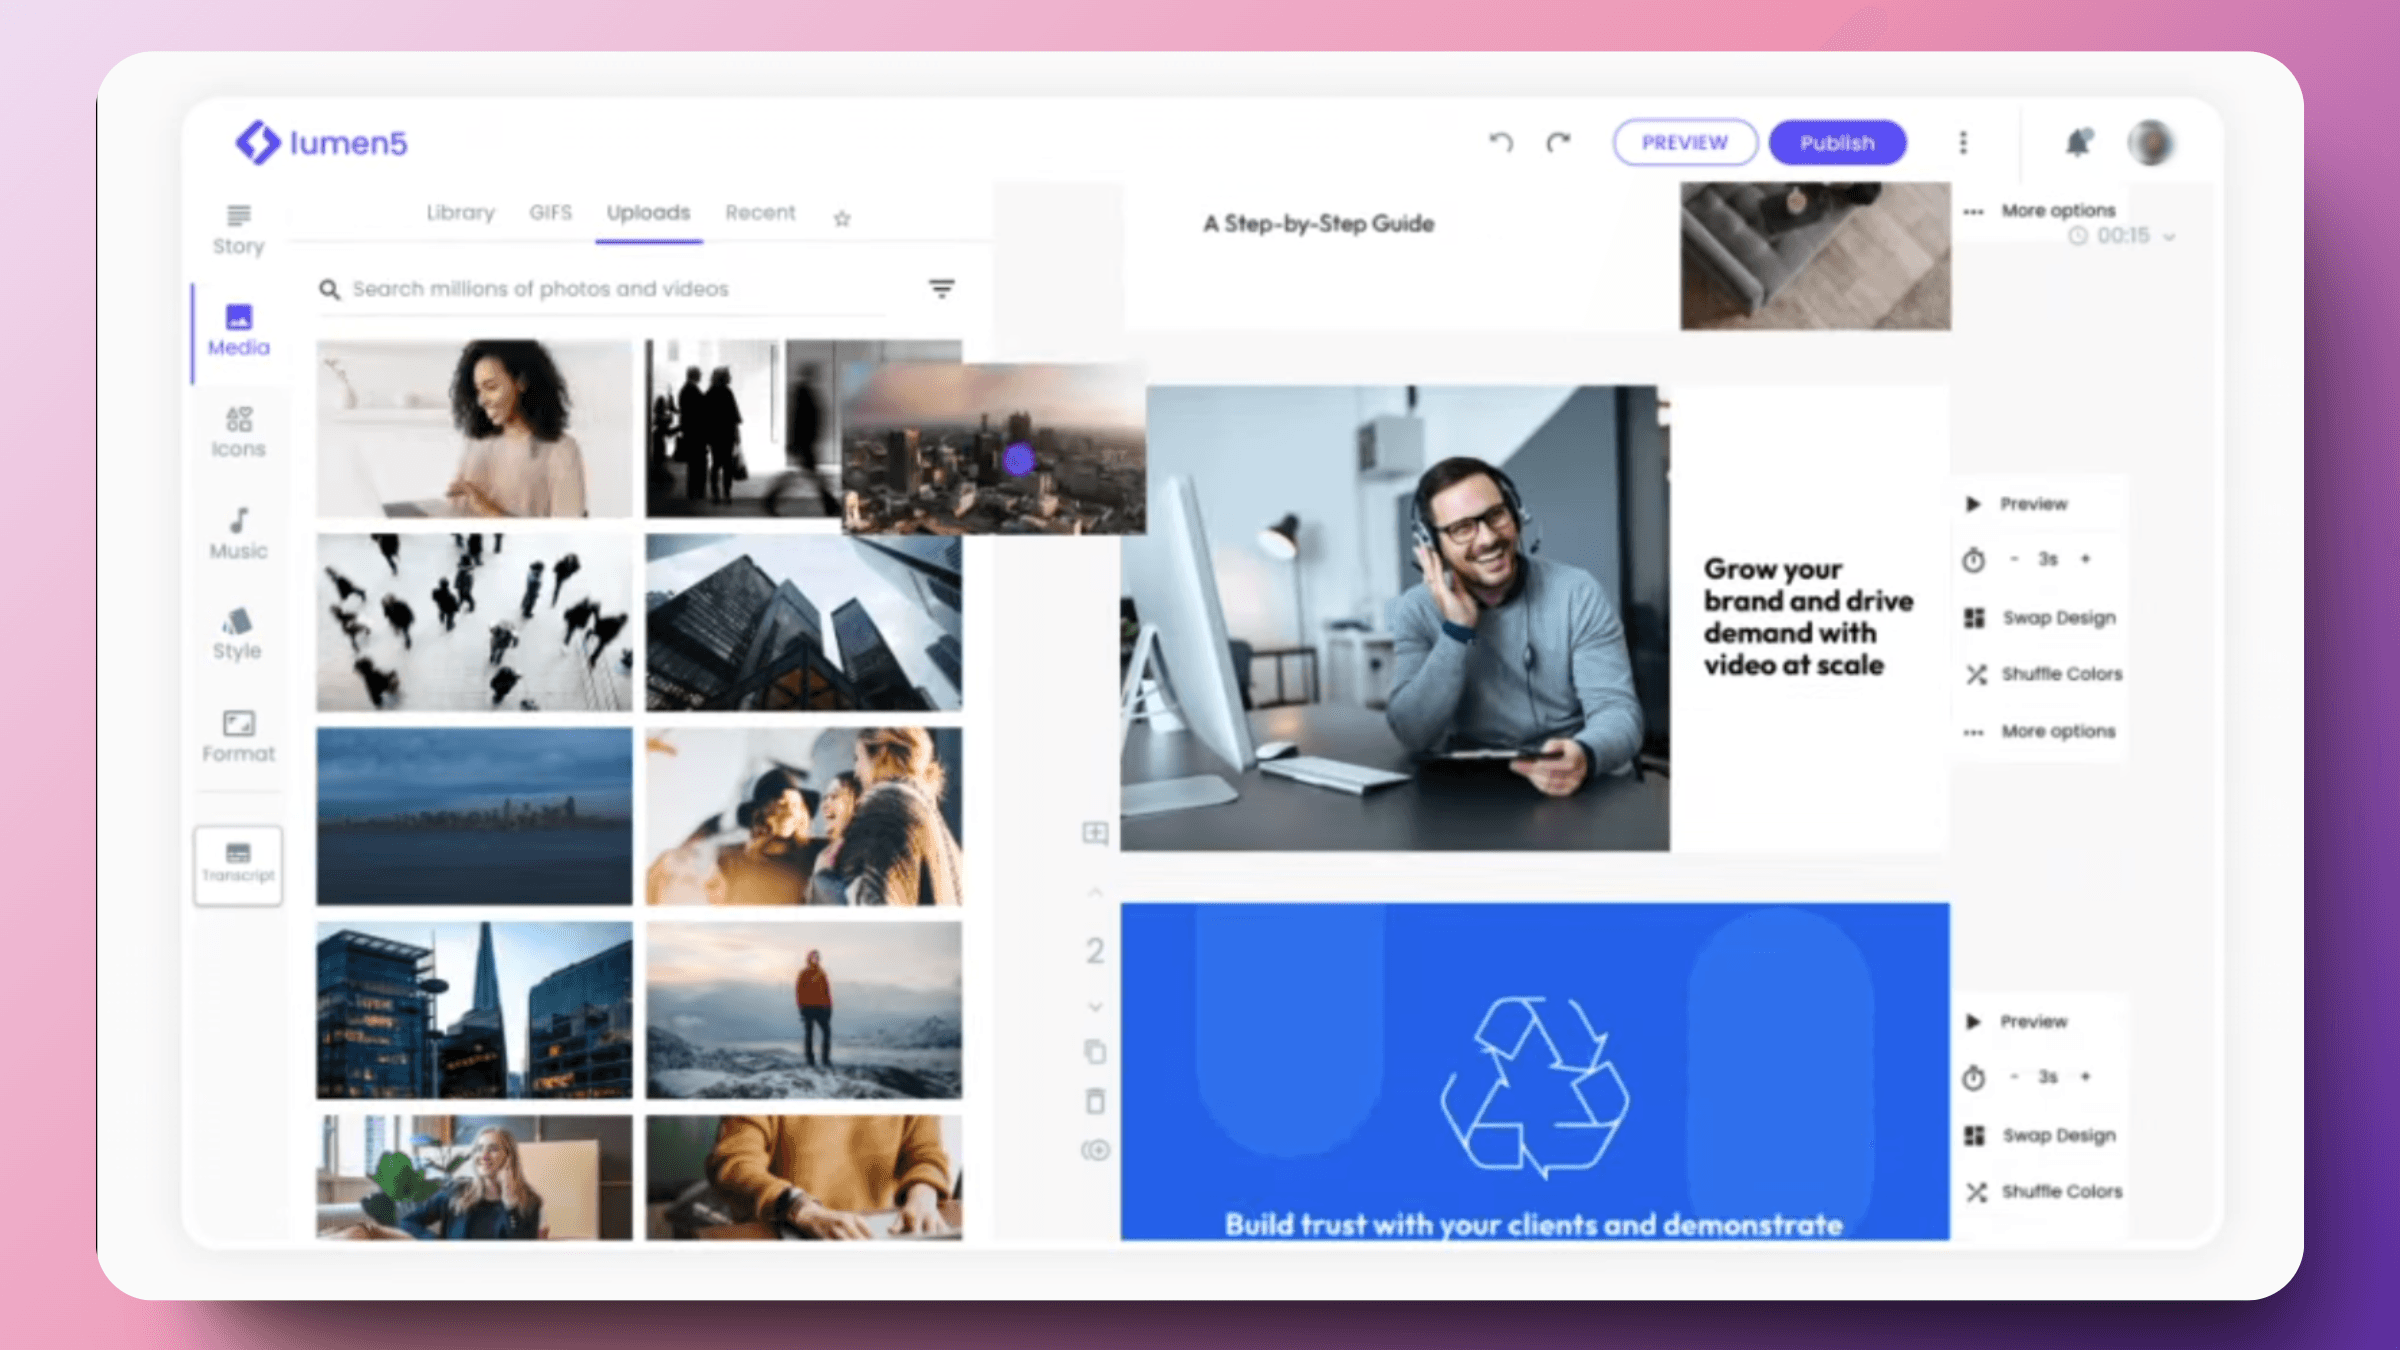The height and width of the screenshot is (1350, 2400).
Task: Select the Icons panel in sidebar
Action: point(236,430)
